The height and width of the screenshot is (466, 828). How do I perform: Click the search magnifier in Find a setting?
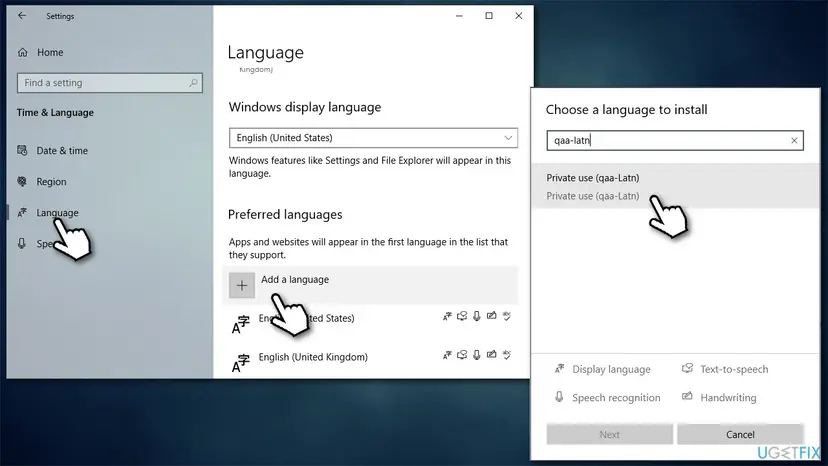[193, 83]
